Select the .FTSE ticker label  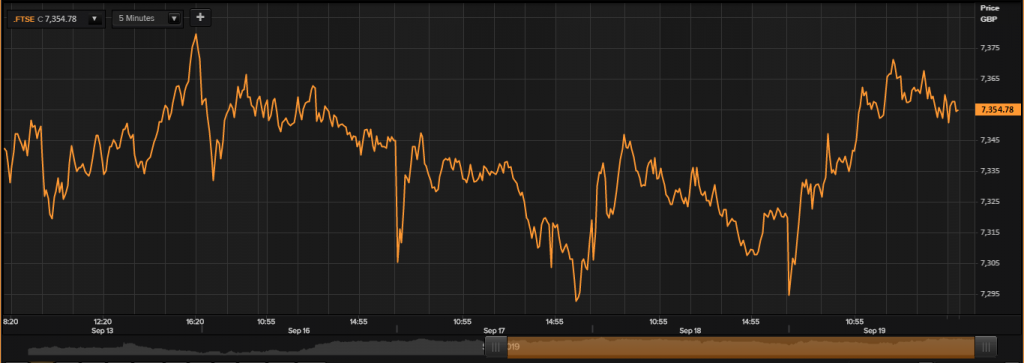(24, 19)
